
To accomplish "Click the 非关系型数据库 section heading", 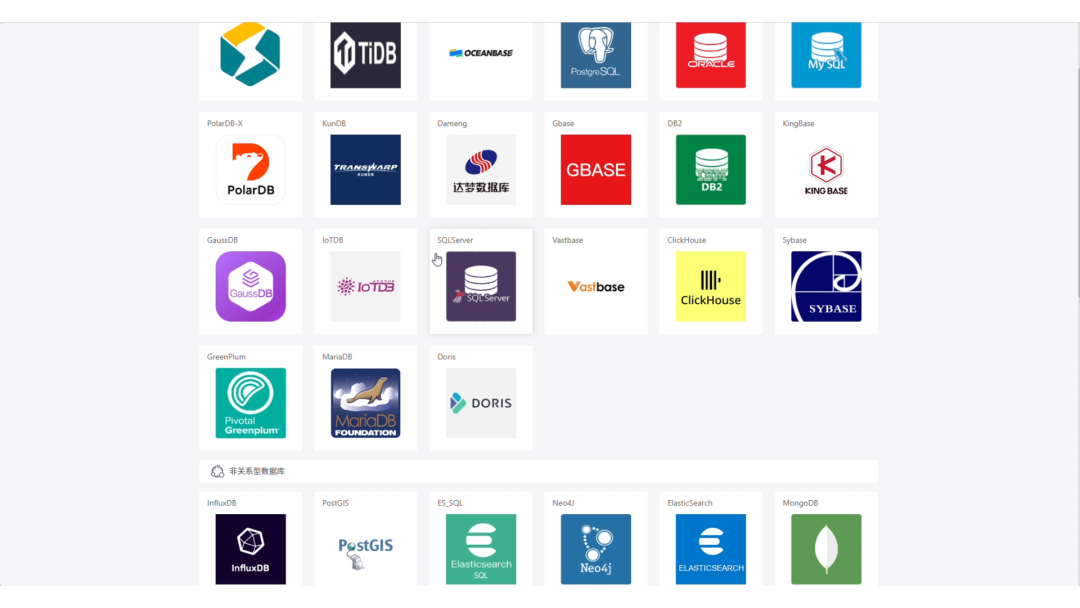I will tap(257, 471).
